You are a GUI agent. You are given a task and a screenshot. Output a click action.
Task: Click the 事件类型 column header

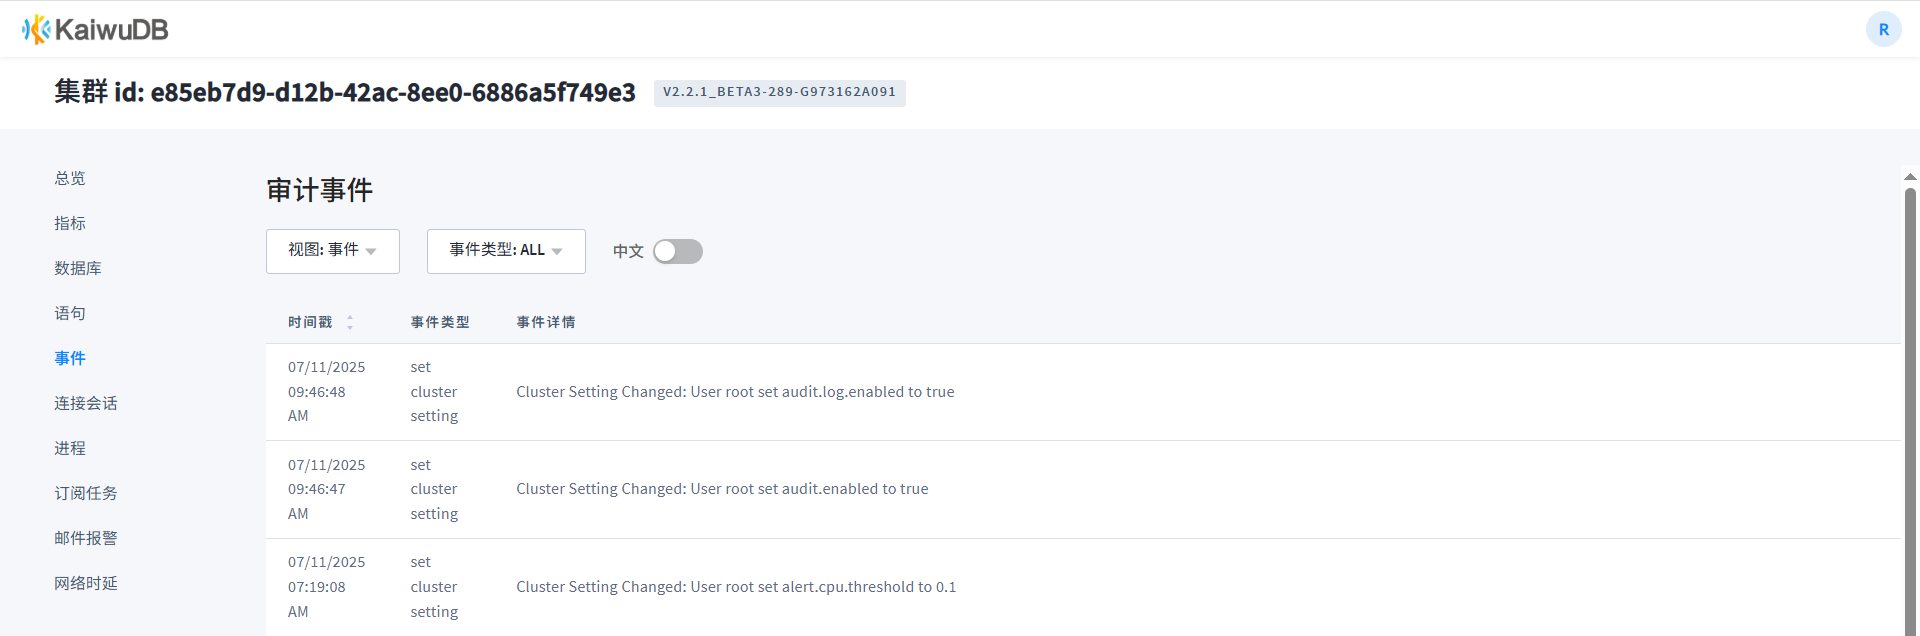coord(440,322)
